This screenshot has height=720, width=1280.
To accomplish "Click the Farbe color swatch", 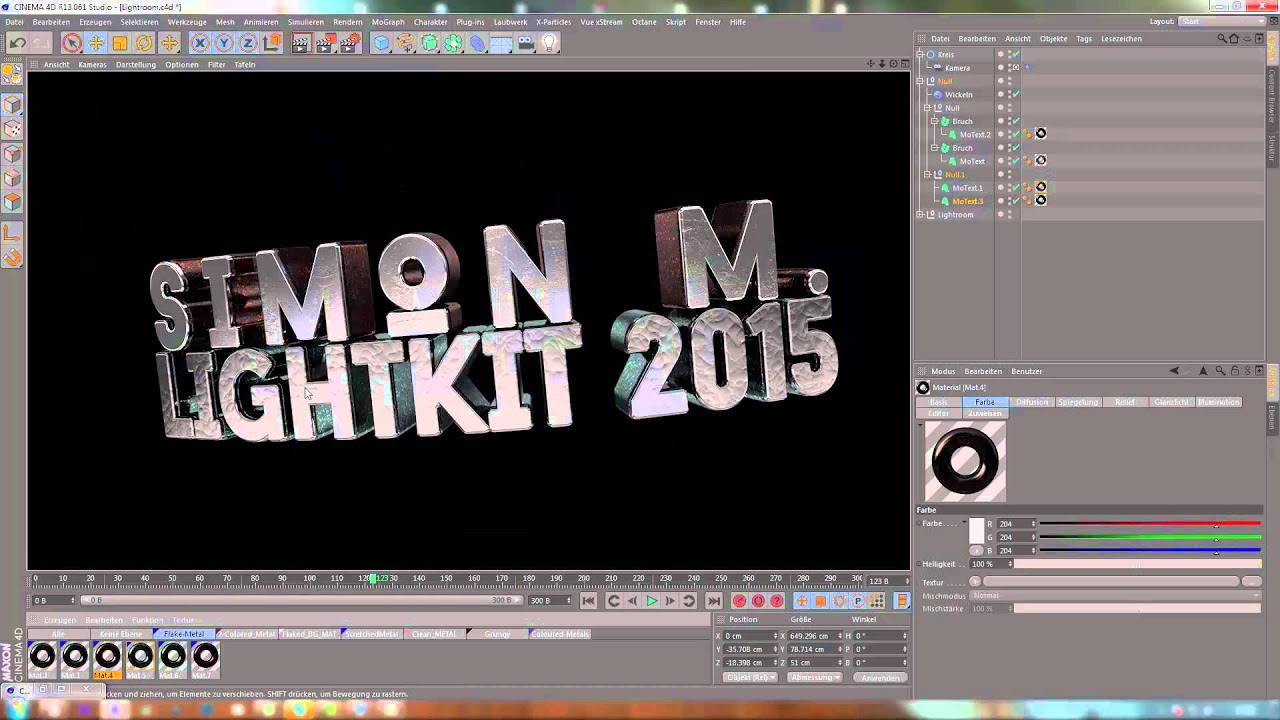I will coord(976,530).
